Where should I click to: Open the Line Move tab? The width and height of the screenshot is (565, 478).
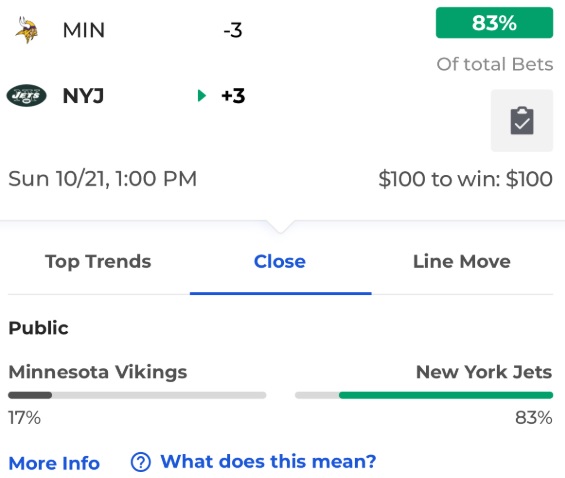[462, 262]
